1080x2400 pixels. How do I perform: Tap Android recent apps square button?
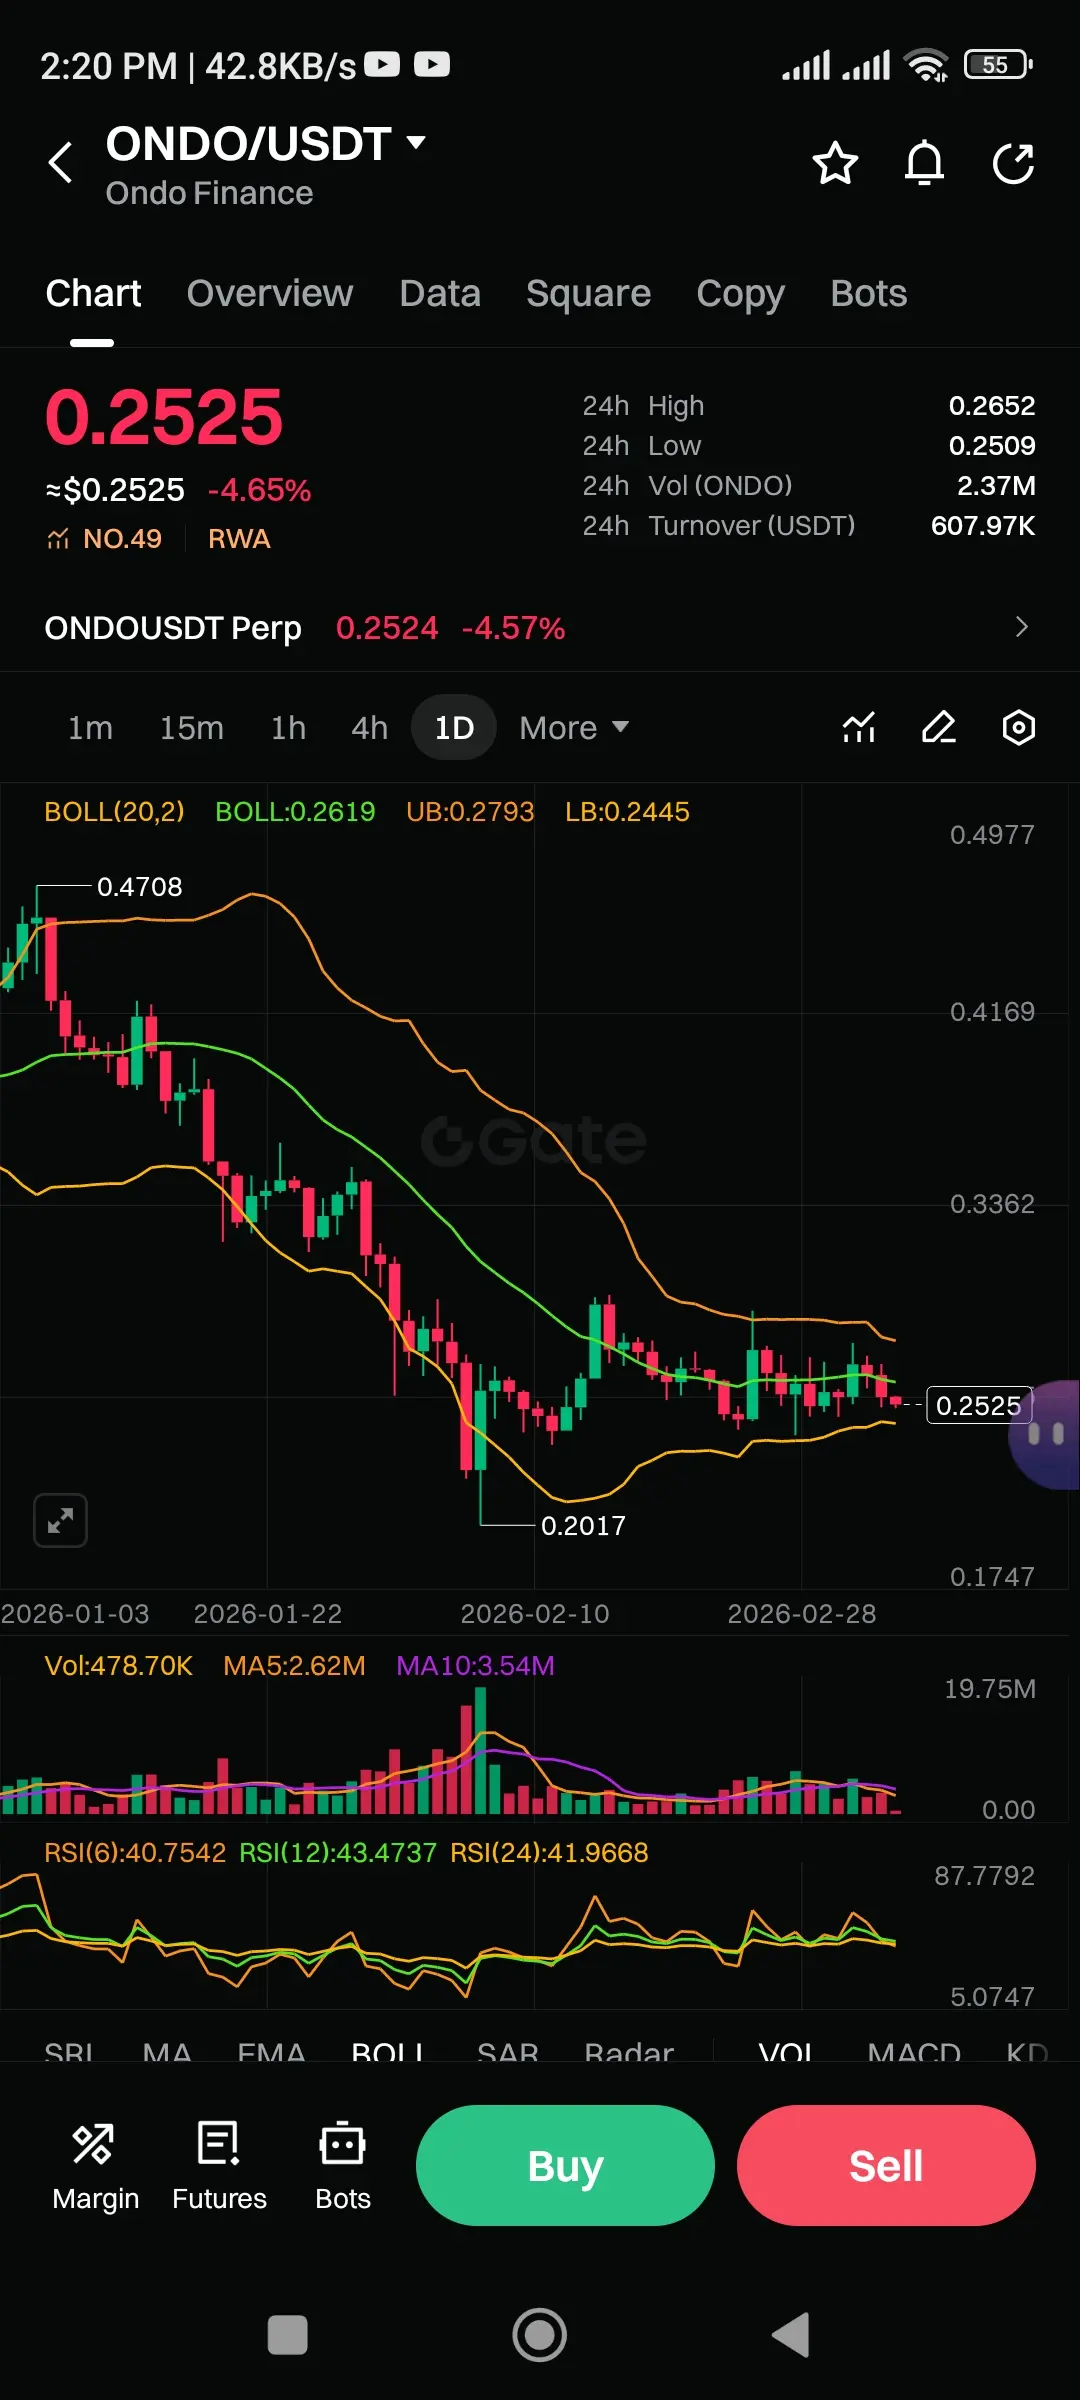click(288, 2335)
